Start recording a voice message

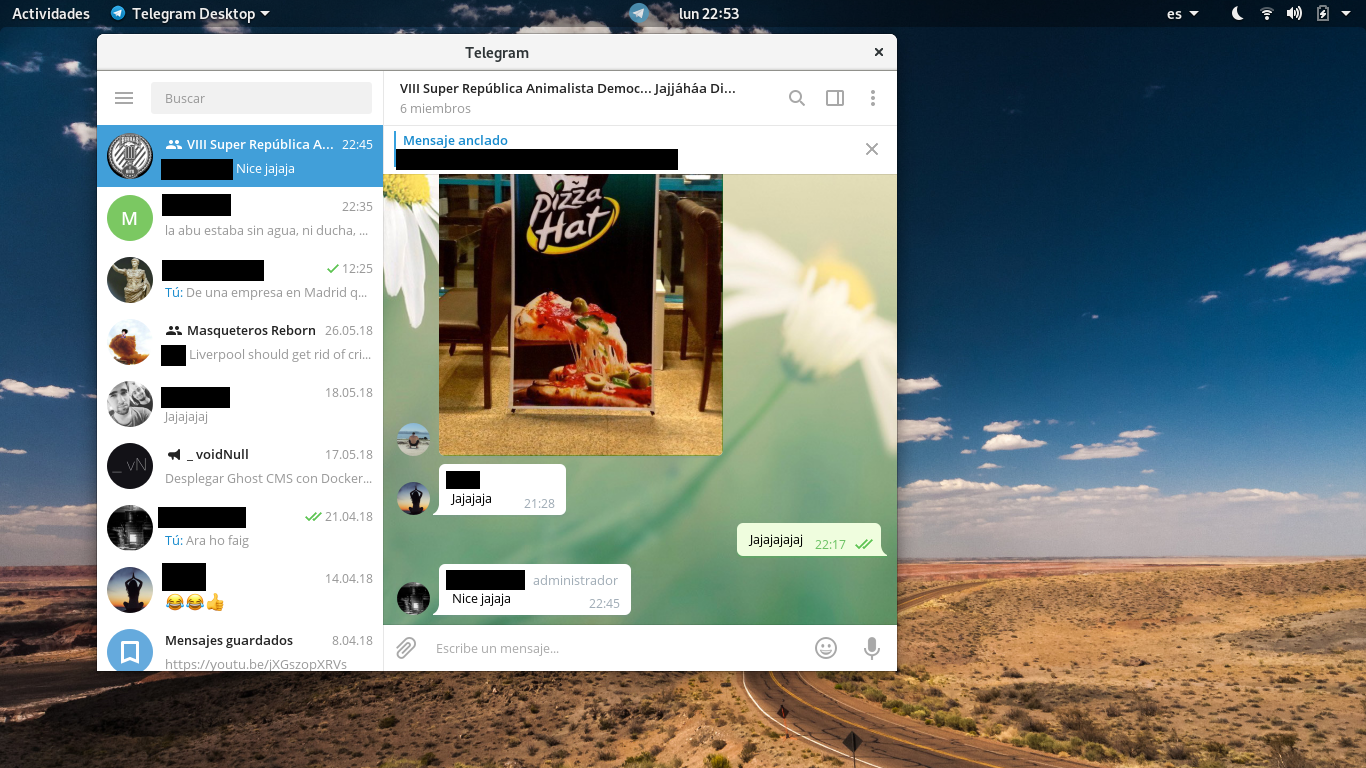(871, 648)
